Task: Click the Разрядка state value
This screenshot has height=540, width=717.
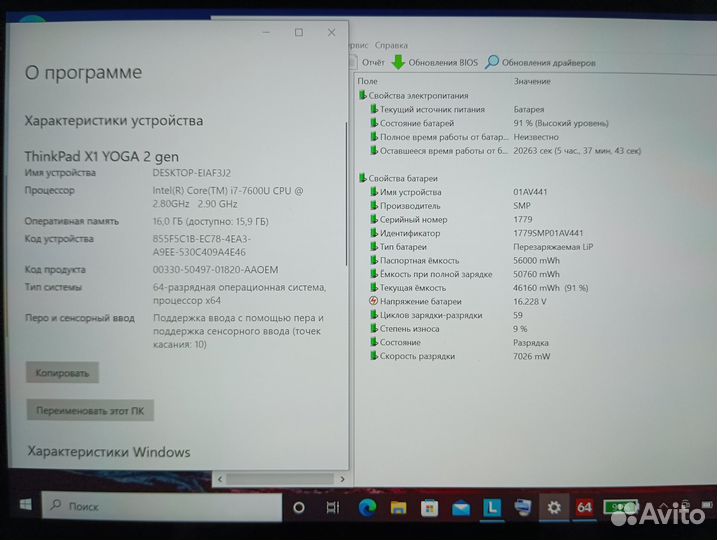Action: pyautogui.click(x=530, y=342)
